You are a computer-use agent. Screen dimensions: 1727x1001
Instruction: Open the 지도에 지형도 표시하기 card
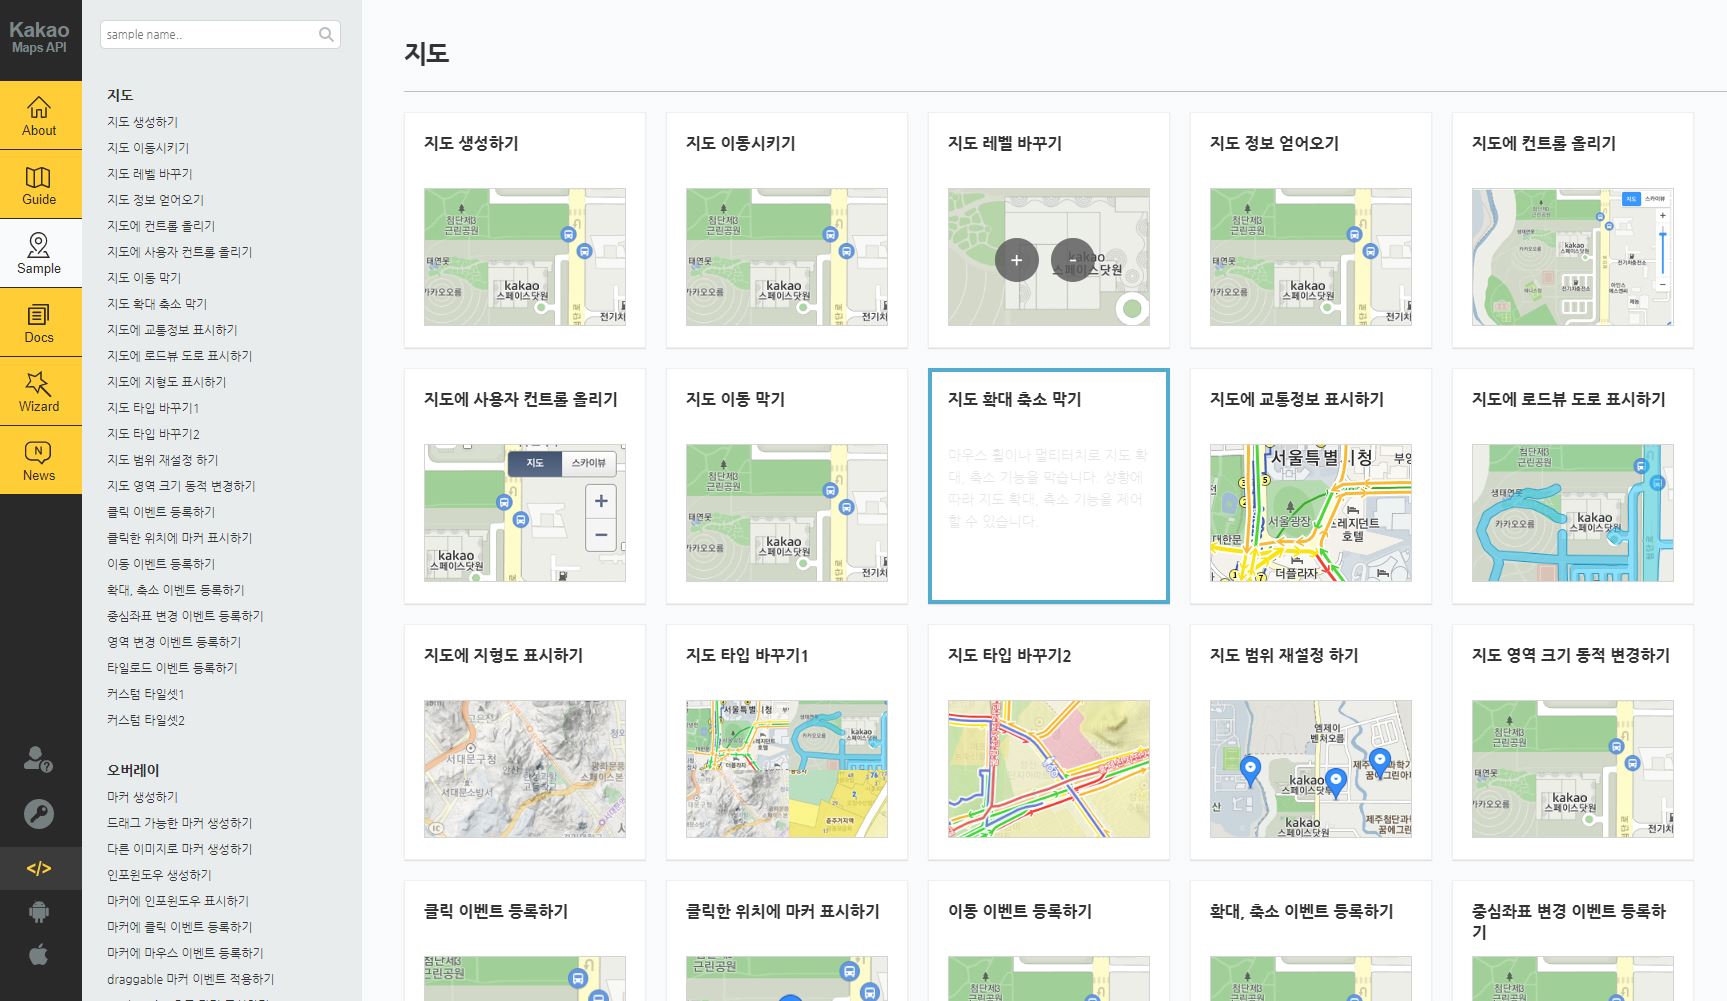tap(525, 742)
